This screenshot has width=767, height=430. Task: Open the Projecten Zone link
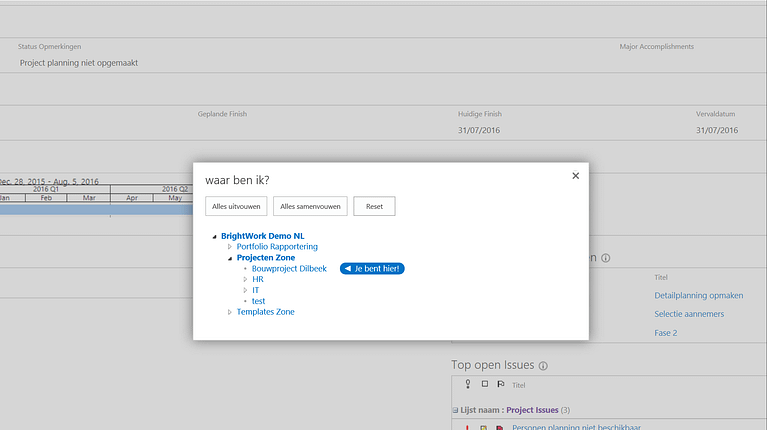click(x=266, y=257)
